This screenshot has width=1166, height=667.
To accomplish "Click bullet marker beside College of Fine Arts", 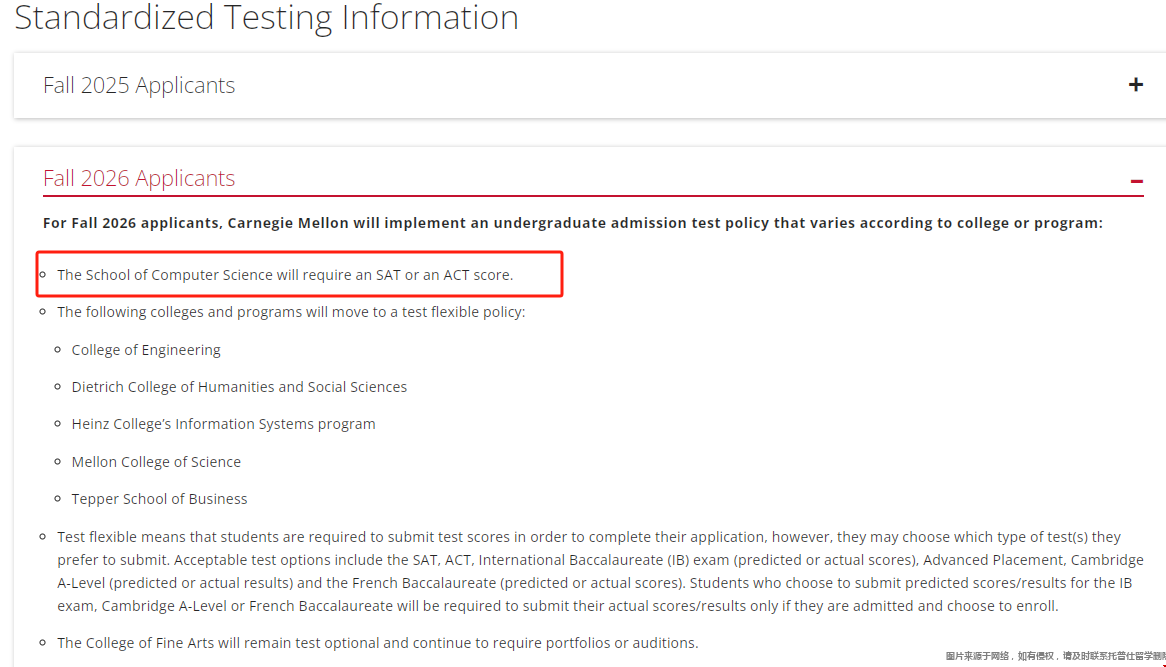I will tap(44, 643).
